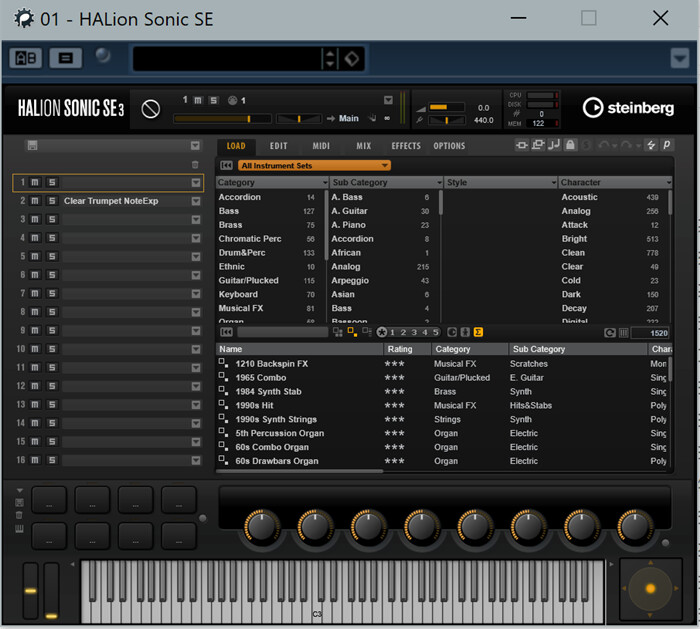Switch to the OPTIONS tab
700x629 pixels.
coord(449,146)
